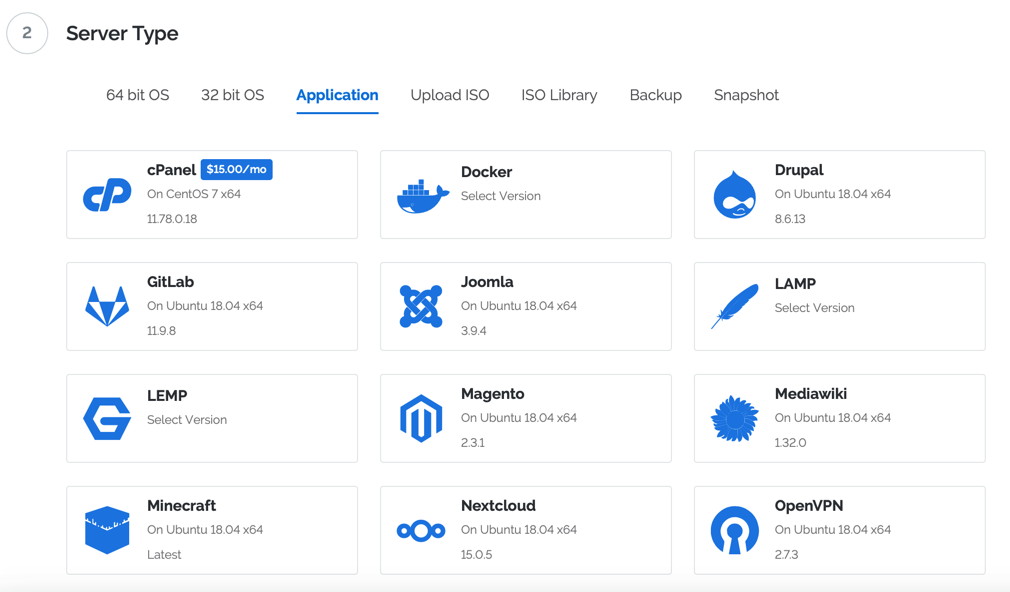The image size is (1010, 592).
Task: Choose the Magento application title
Action: click(x=492, y=394)
